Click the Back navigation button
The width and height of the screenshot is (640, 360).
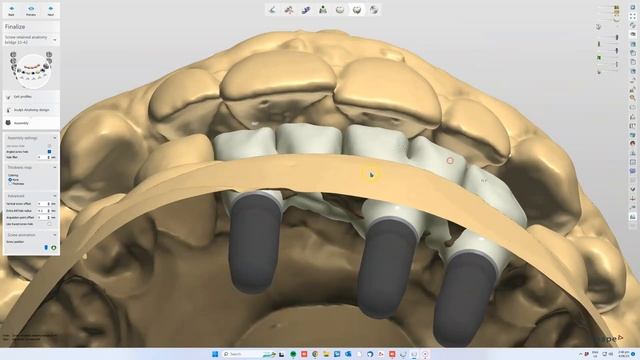coord(11,10)
